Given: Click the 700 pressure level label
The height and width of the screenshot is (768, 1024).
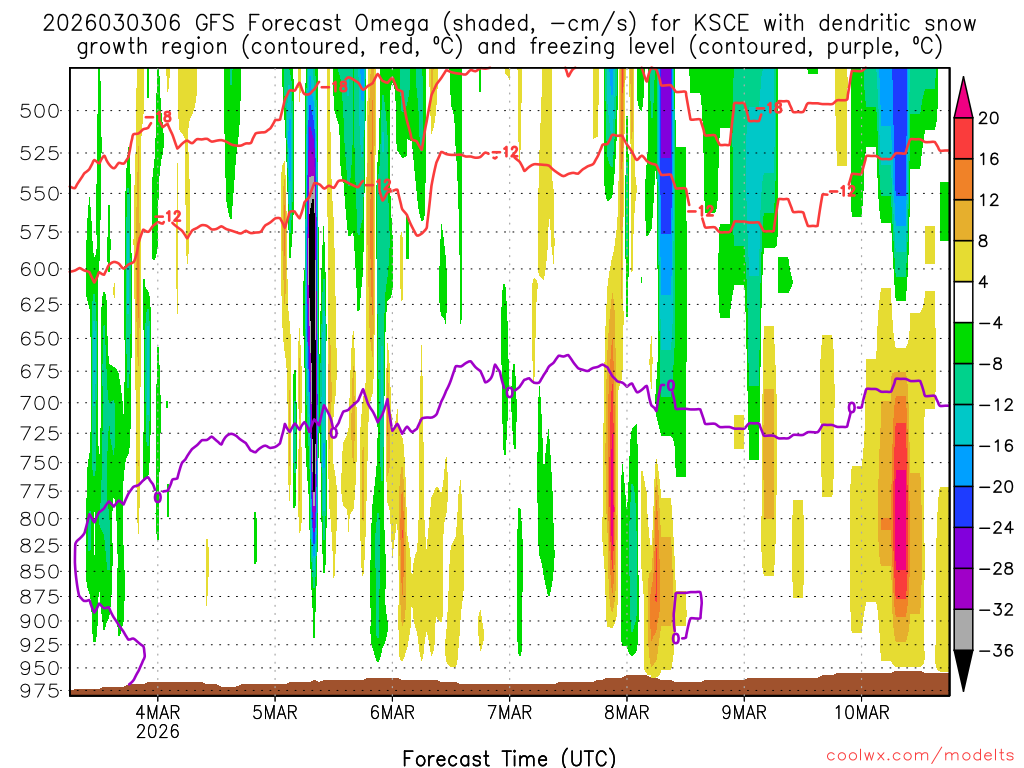Looking at the screenshot, I should (39, 403).
